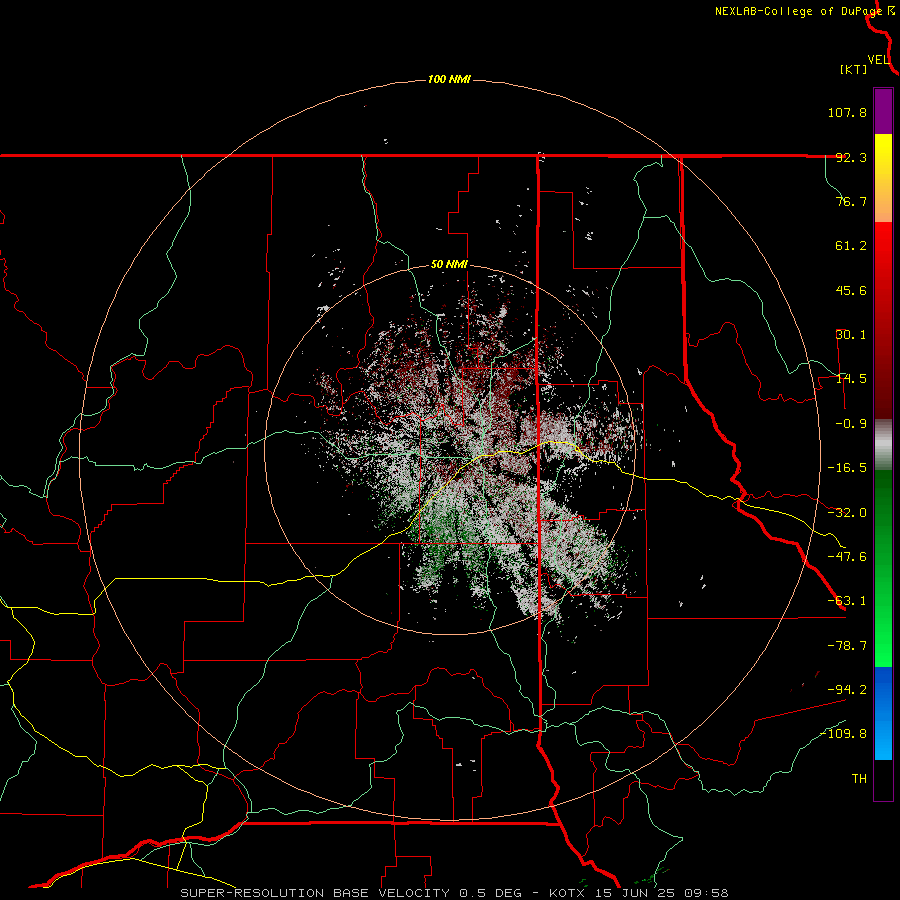This screenshot has height=900, width=900.
Task: Click the -32.0 velocity scale value
Action: (847, 513)
